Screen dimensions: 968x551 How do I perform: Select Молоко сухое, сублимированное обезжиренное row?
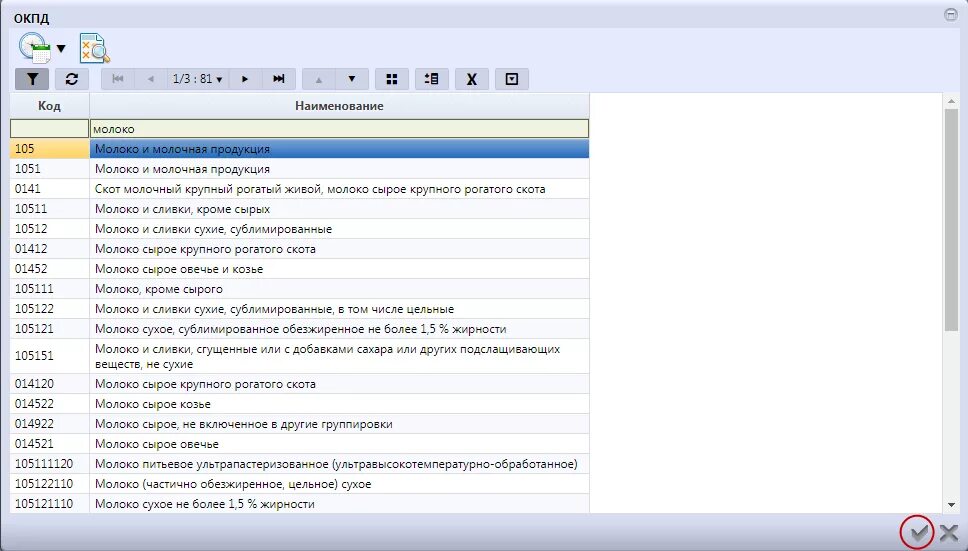tap(299, 329)
